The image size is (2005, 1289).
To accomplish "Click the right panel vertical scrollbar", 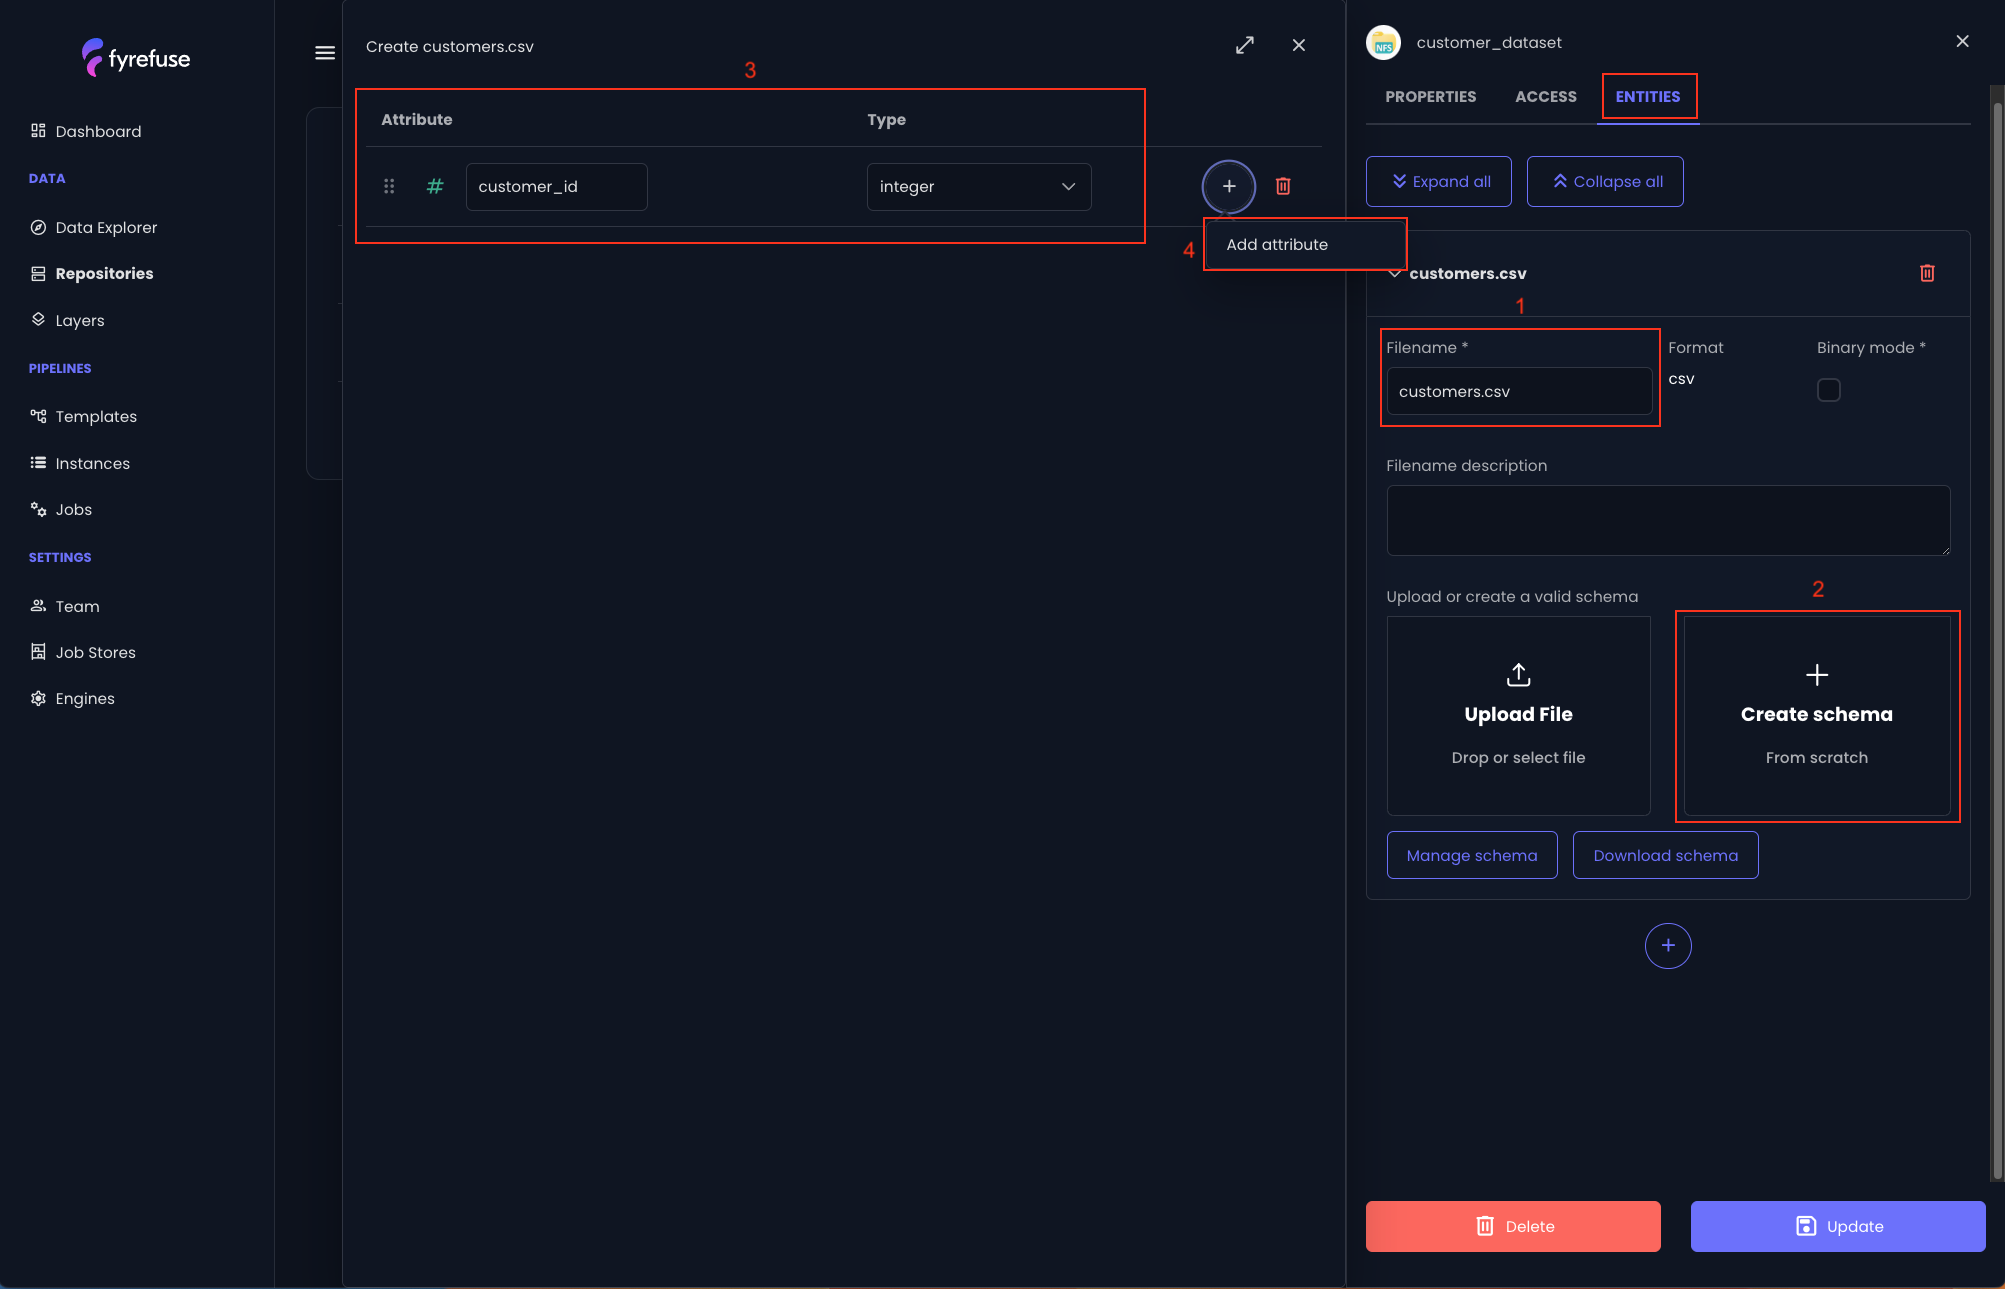I will (1997, 640).
